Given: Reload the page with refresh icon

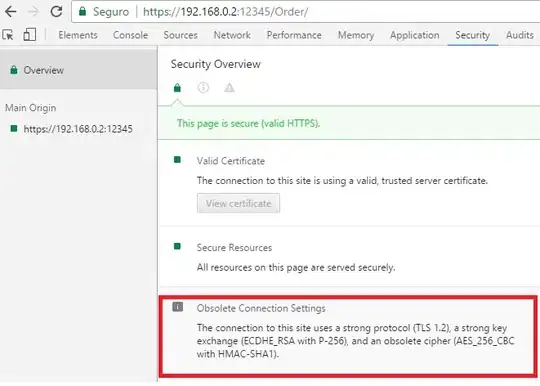Looking at the screenshot, I should tap(56, 11).
